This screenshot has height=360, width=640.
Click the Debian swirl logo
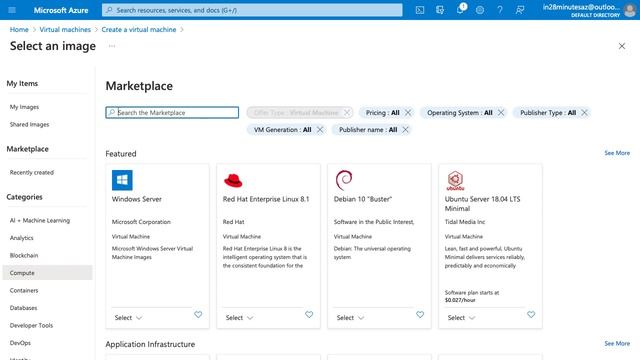click(x=344, y=180)
